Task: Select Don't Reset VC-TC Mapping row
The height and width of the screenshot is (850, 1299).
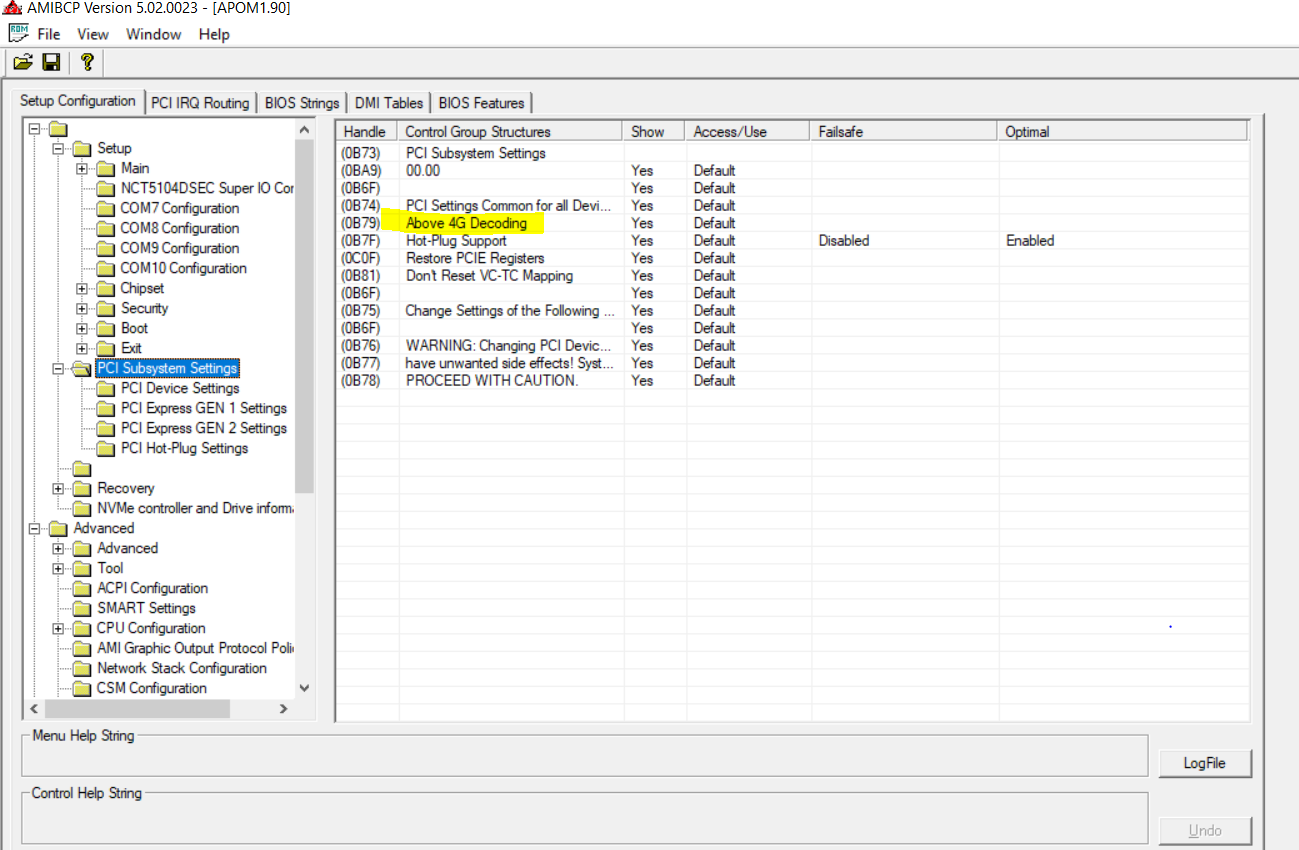Action: (x=793, y=275)
